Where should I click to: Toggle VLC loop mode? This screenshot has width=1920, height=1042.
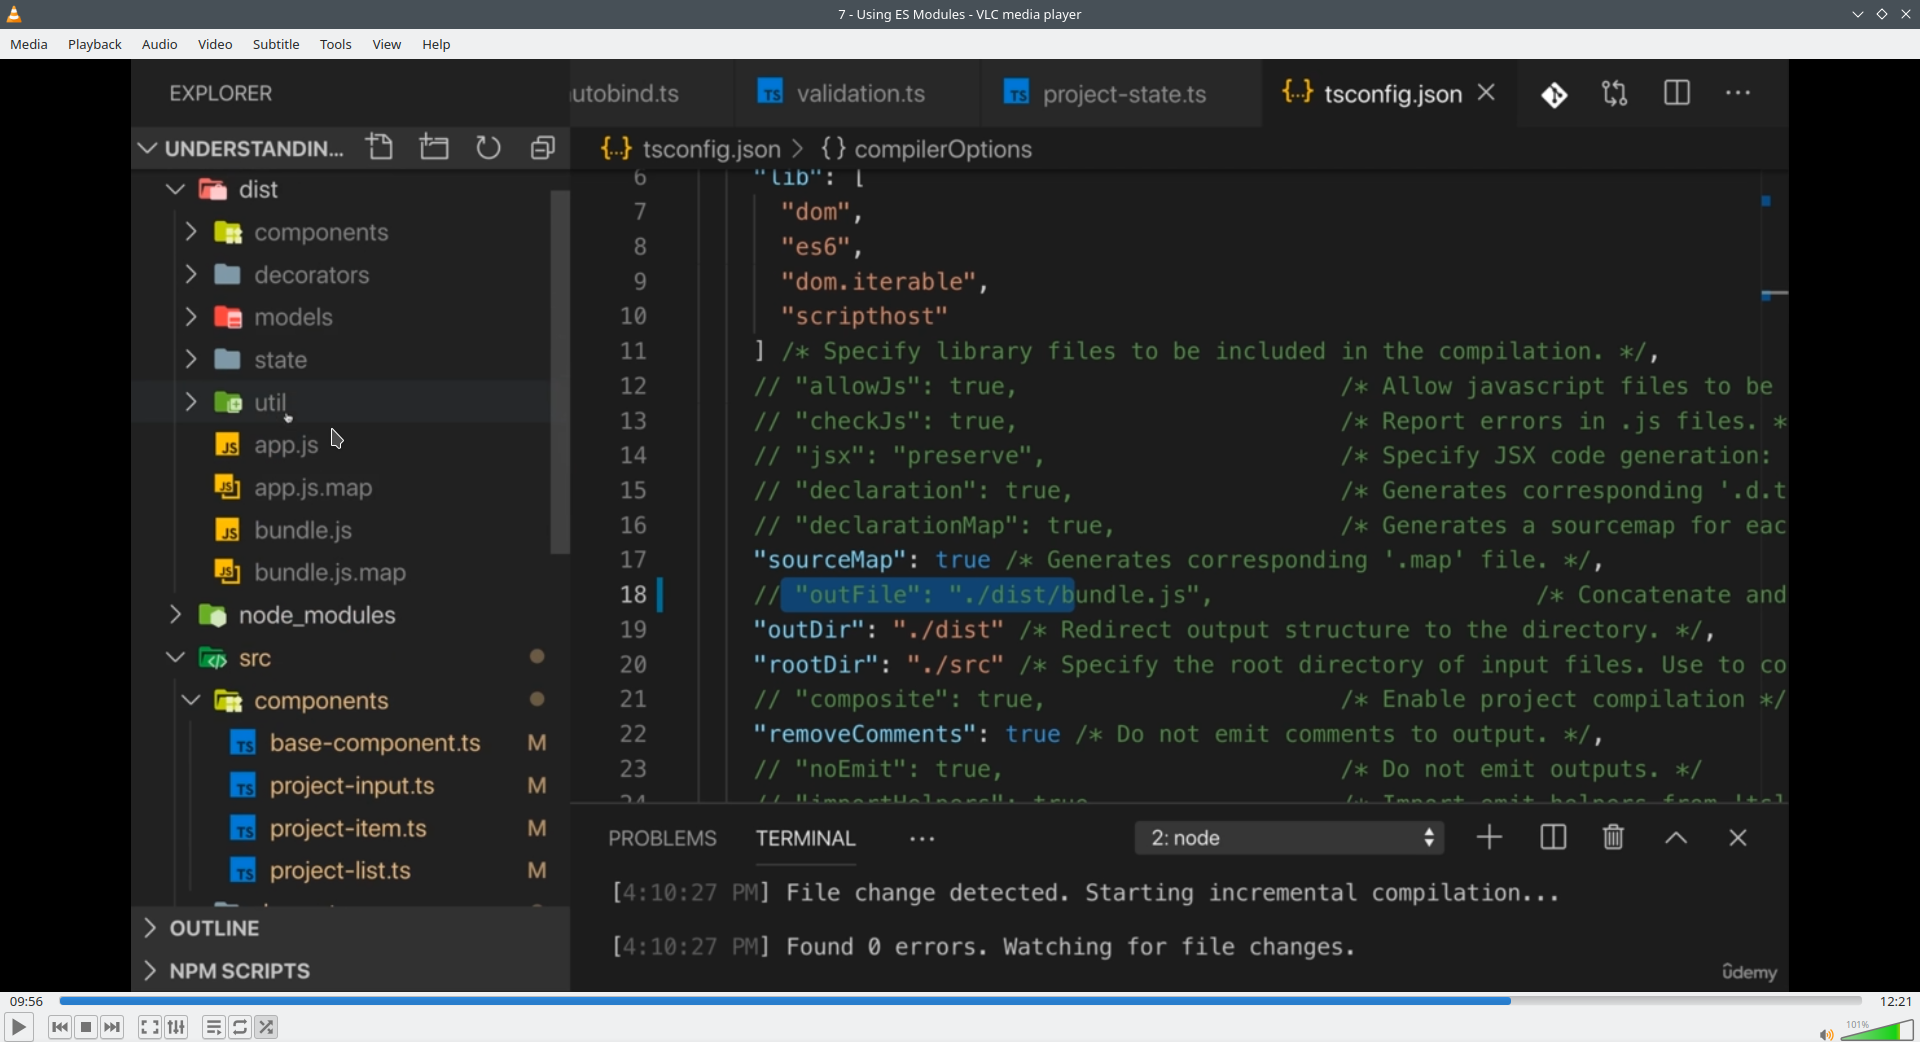coord(240,1027)
